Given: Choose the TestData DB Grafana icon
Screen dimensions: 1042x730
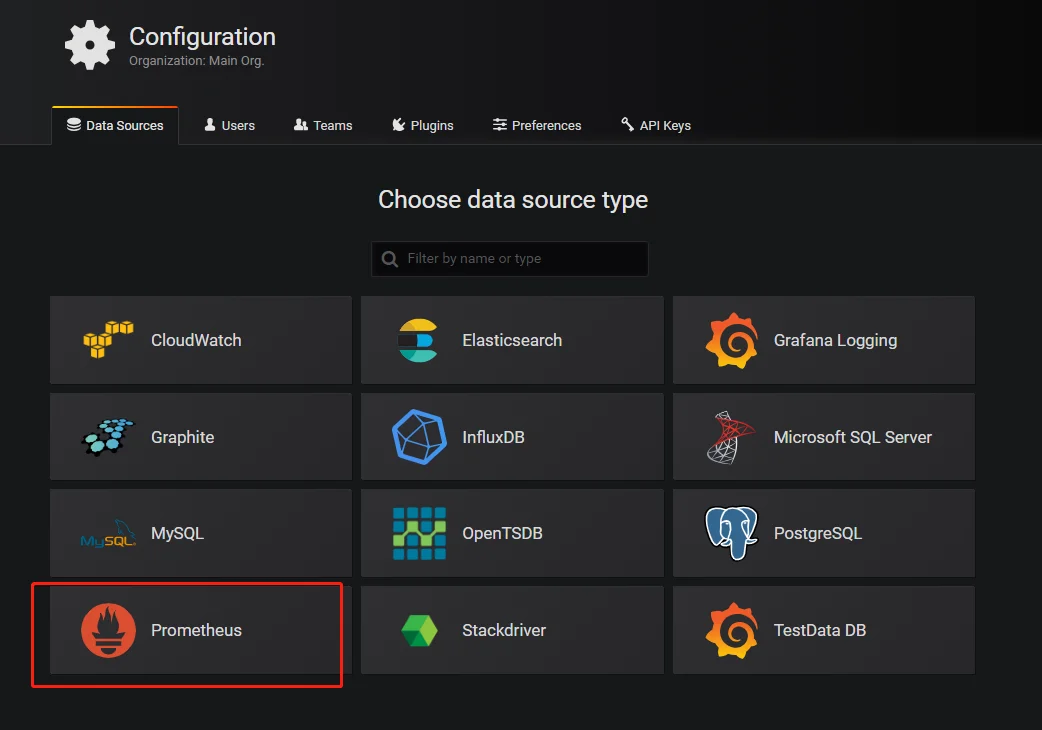Looking at the screenshot, I should 732,630.
